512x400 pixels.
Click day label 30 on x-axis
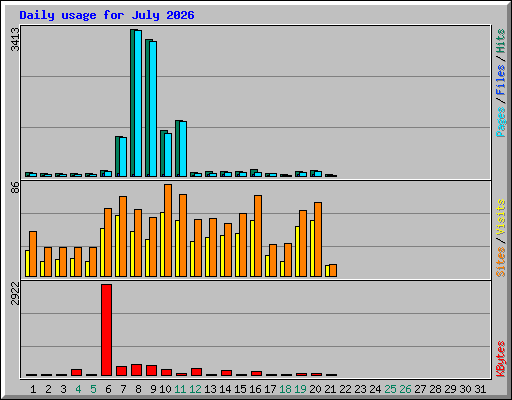(465, 389)
